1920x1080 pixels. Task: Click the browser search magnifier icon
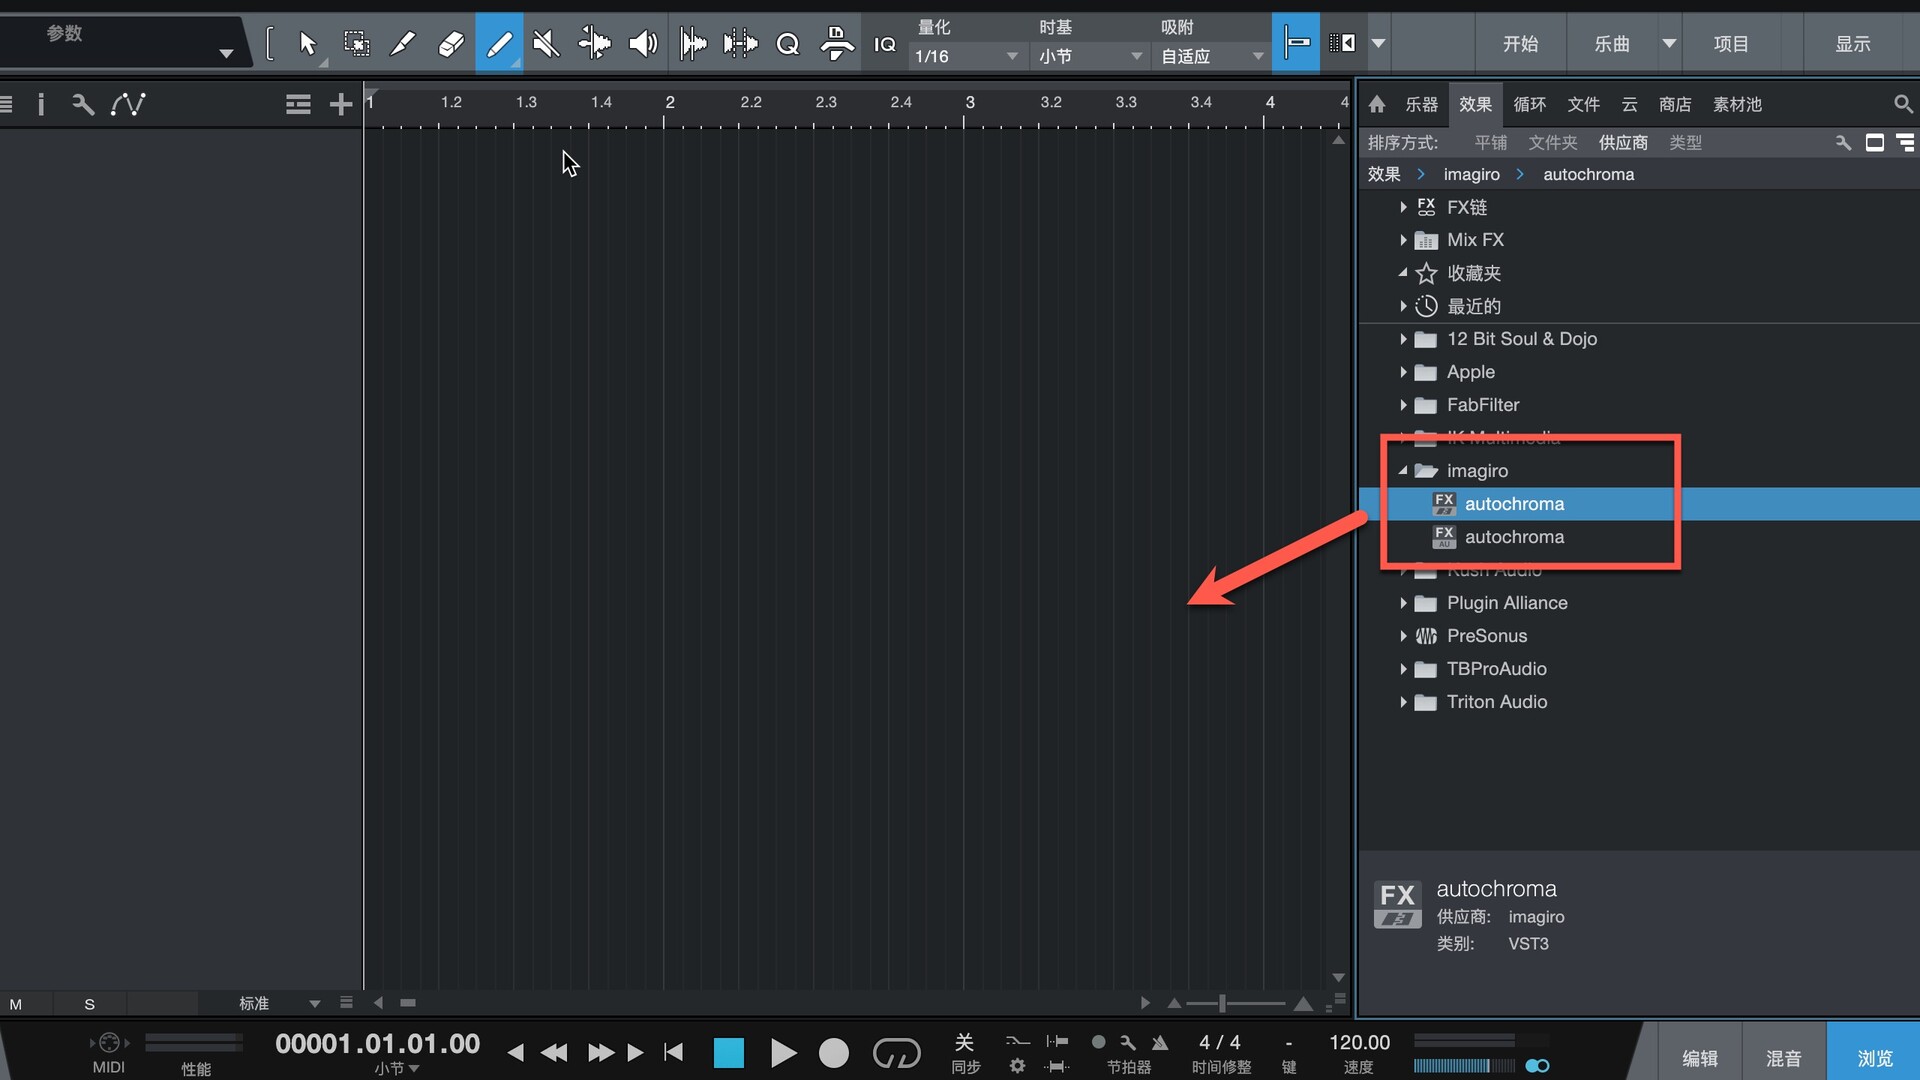pyautogui.click(x=1902, y=104)
